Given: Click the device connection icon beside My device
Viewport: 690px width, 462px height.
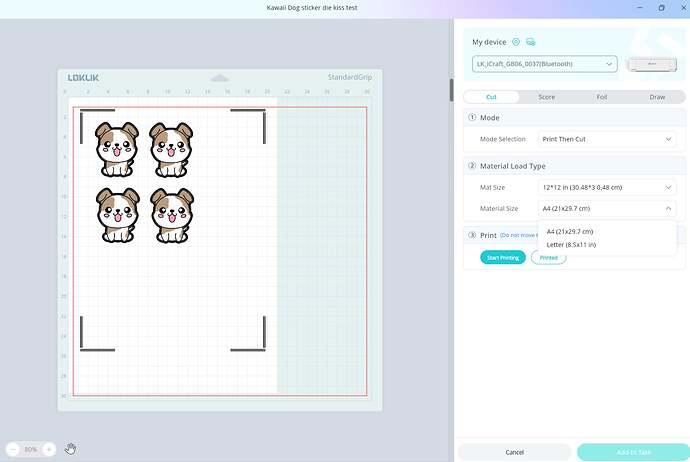Looking at the screenshot, I should pos(530,42).
